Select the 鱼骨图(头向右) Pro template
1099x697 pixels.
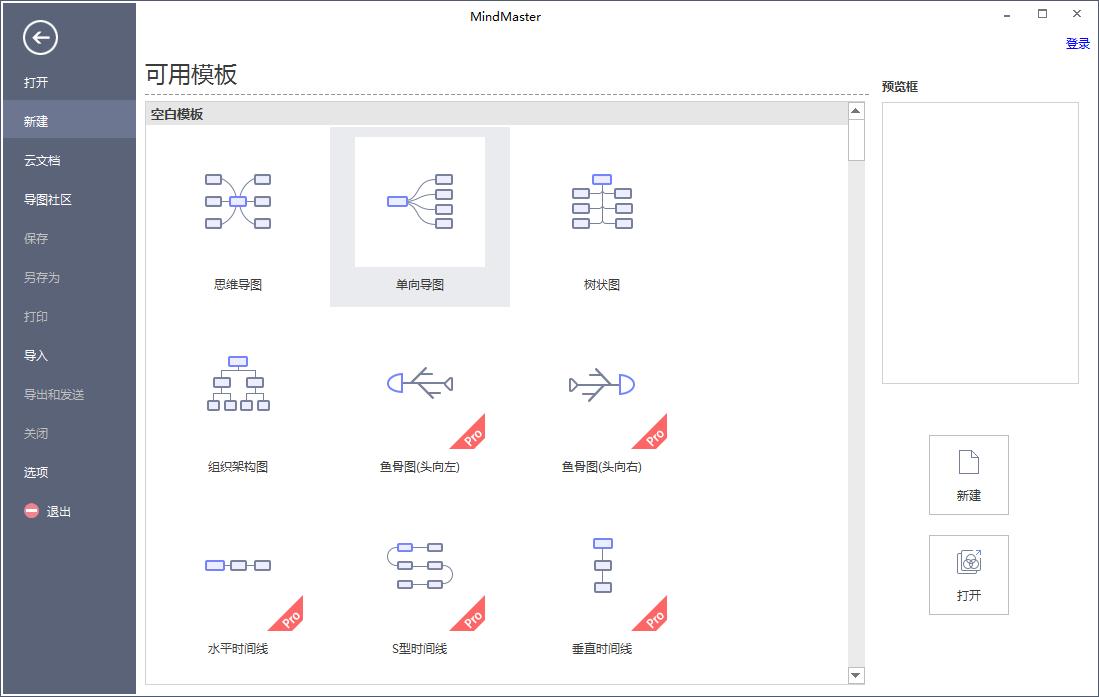pyautogui.click(x=601, y=385)
